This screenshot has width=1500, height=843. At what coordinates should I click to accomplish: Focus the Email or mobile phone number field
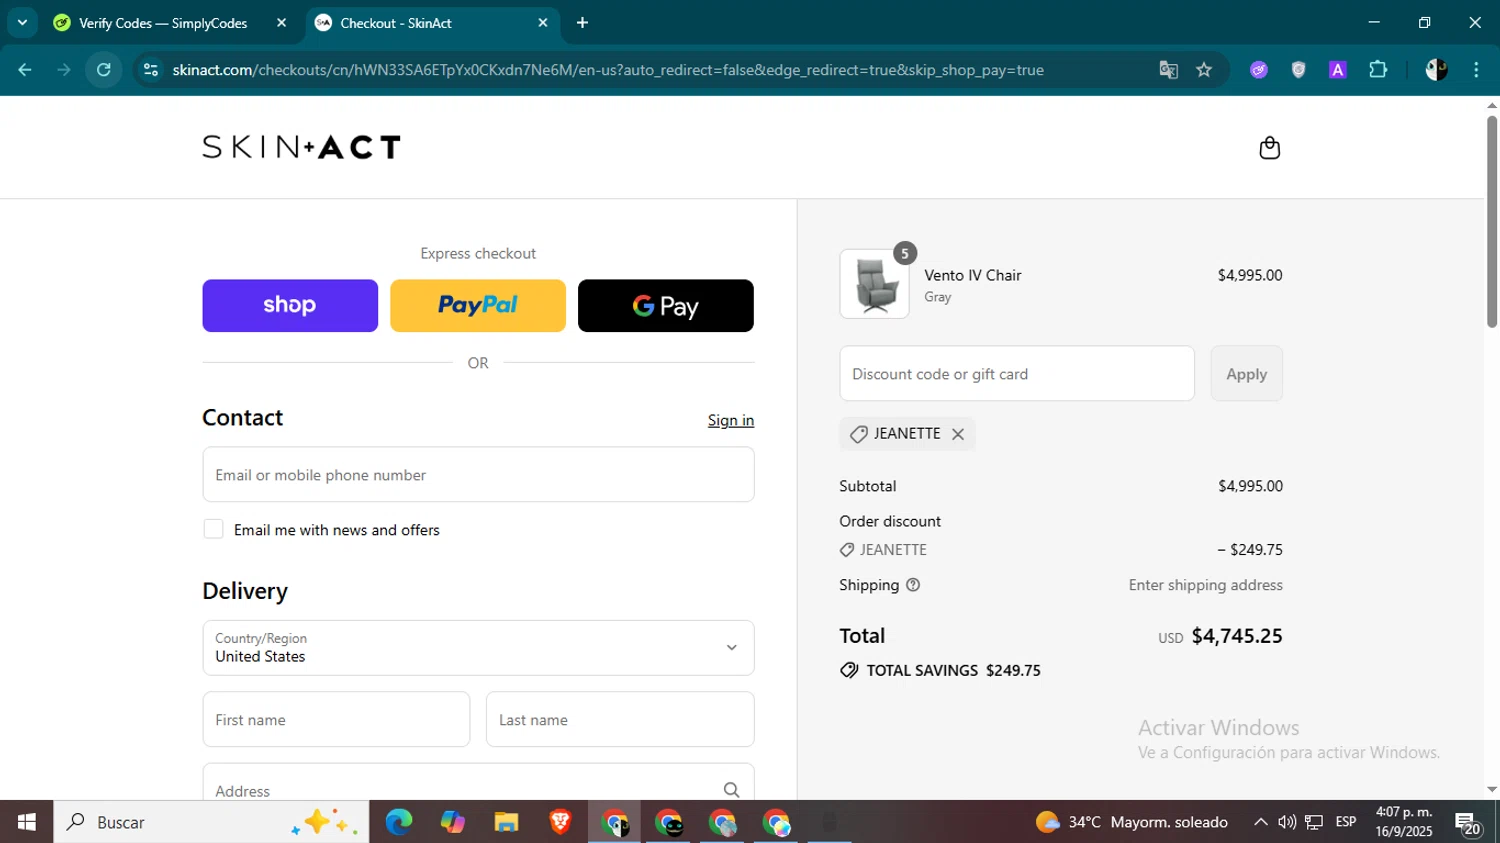tap(478, 475)
